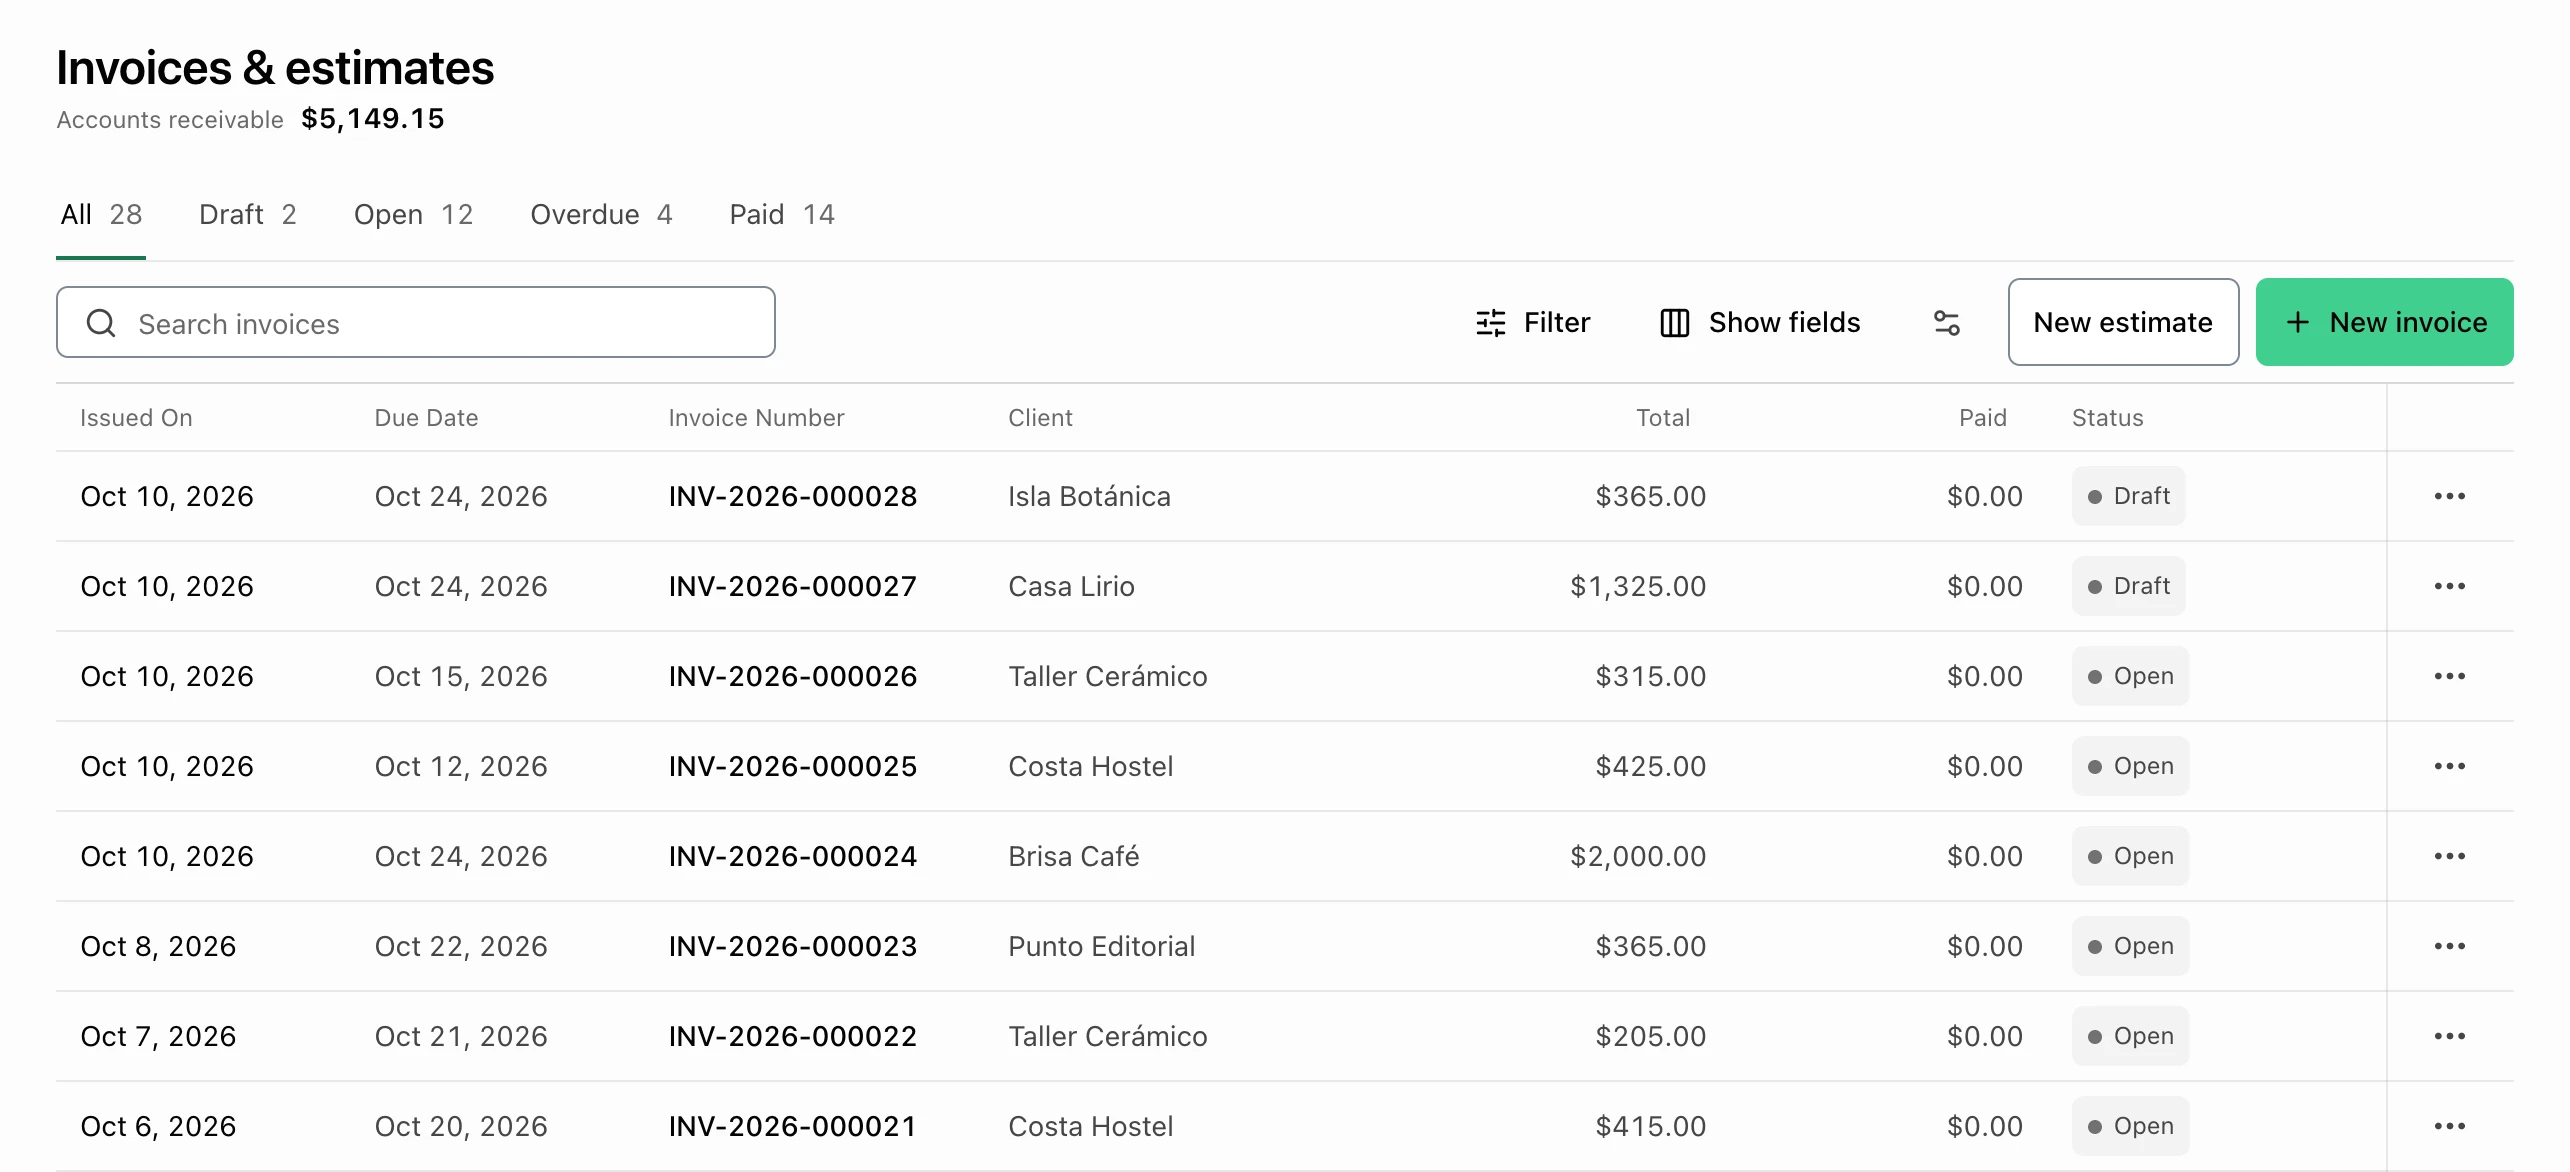Open invoice INV-2026-000024

(x=793, y=856)
